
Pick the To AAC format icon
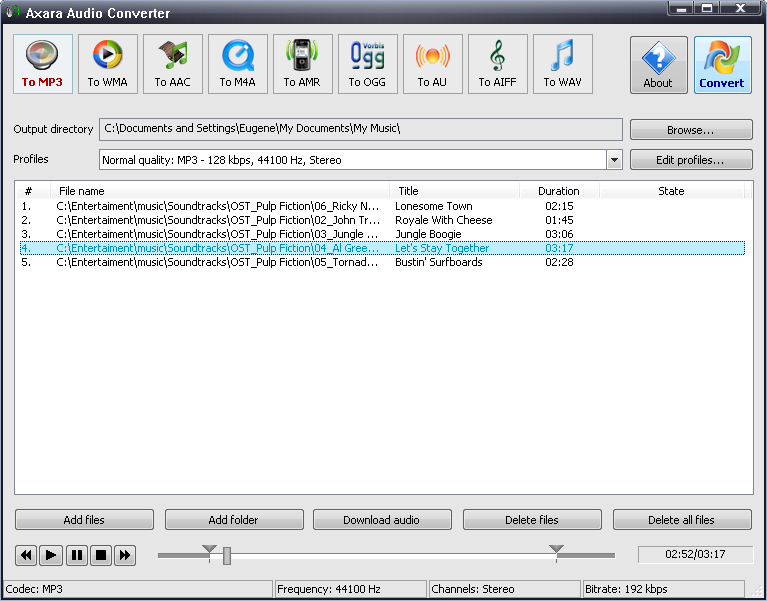173,64
